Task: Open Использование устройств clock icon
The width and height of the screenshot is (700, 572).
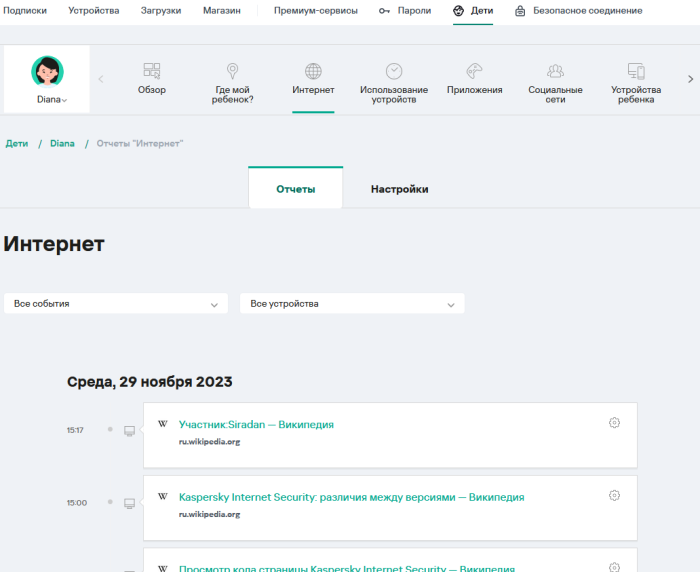Action: (394, 71)
